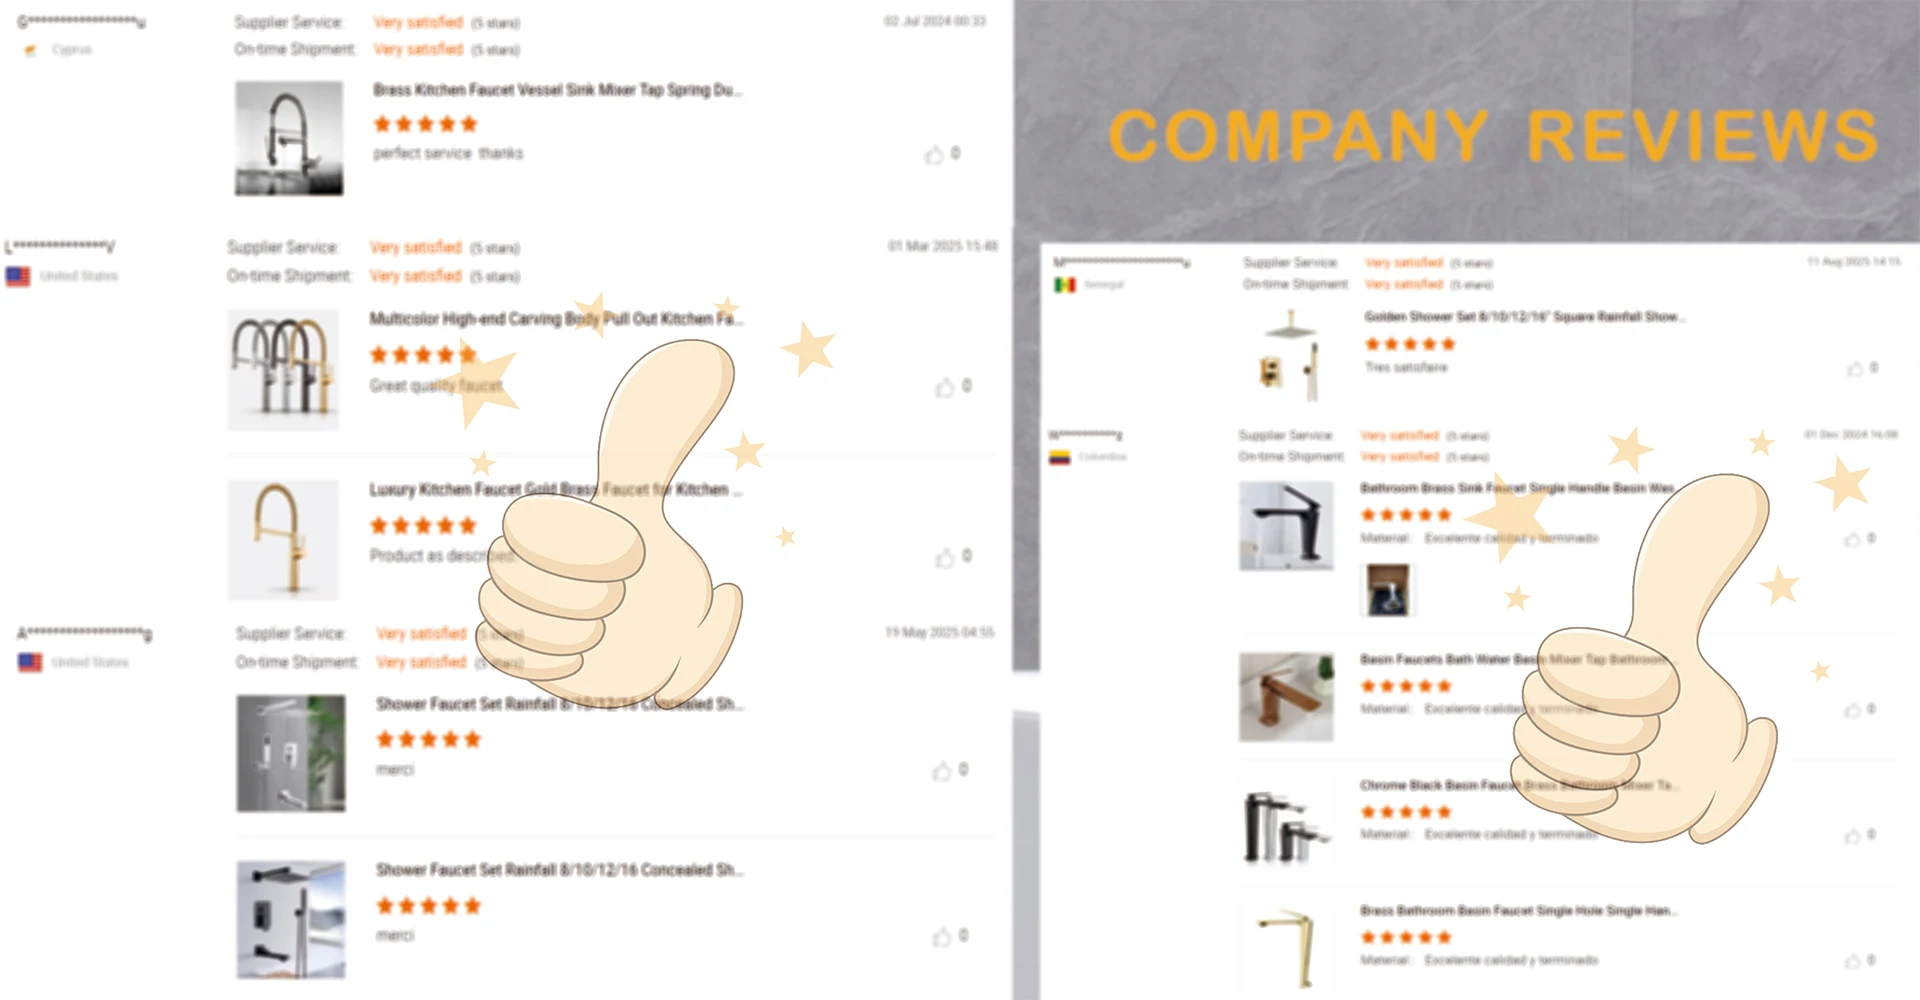Like the Brass Bathroom Basin Faucet Single Hole review
This screenshot has width=1920, height=1000.
[x=1853, y=961]
